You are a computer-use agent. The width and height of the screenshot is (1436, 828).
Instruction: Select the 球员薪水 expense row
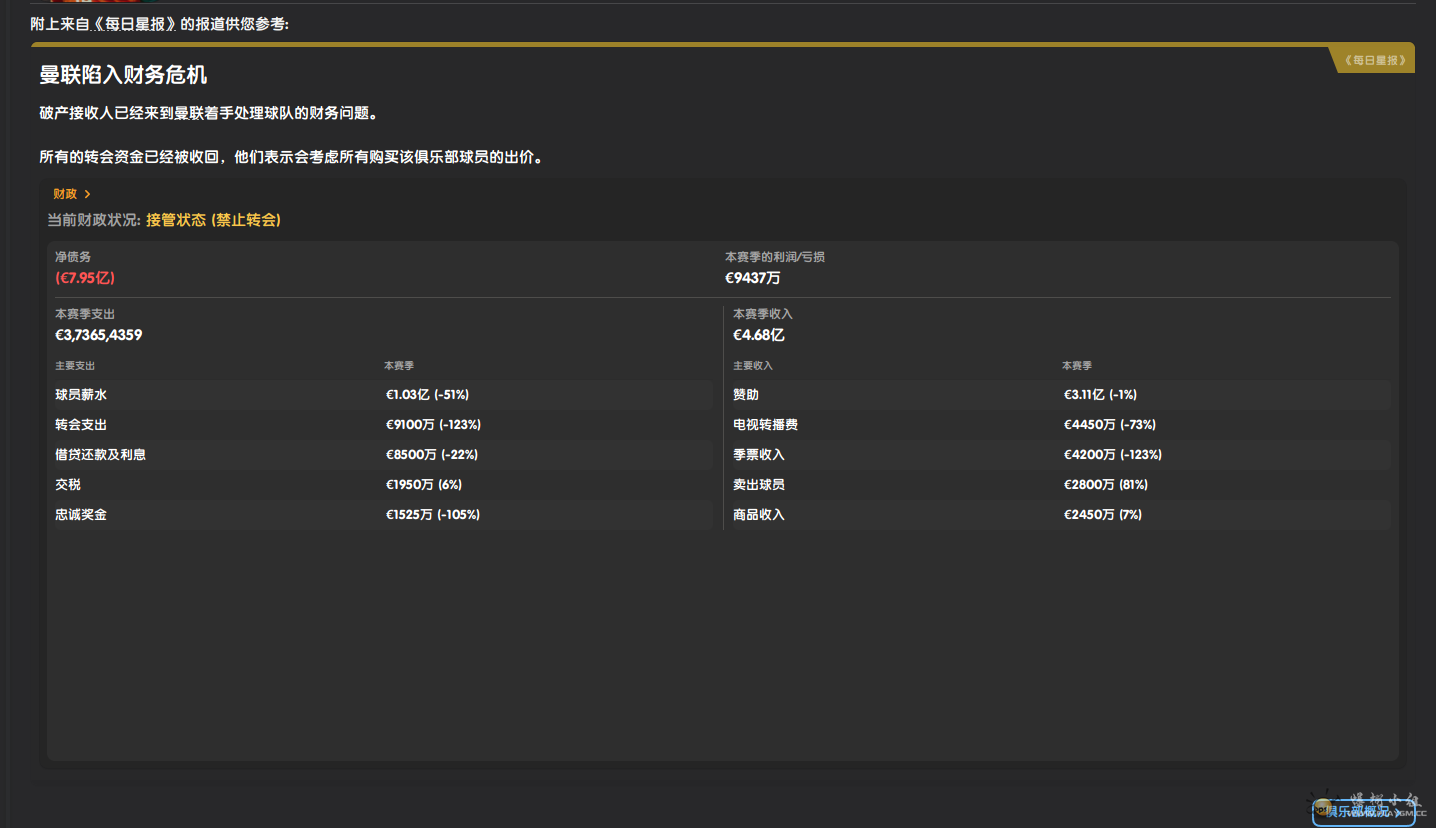(x=380, y=395)
